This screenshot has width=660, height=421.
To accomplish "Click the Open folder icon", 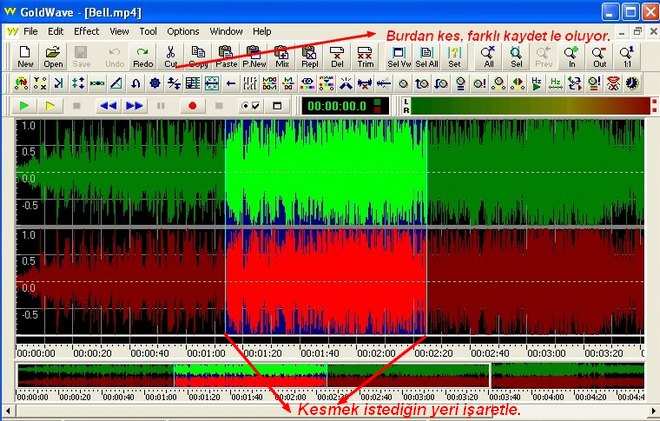I will 53,57.
